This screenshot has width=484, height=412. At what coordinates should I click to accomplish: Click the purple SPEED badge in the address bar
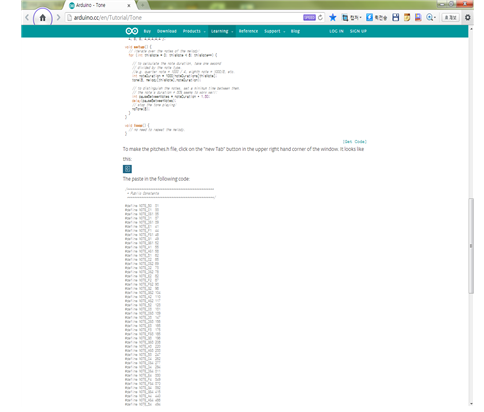pos(309,18)
